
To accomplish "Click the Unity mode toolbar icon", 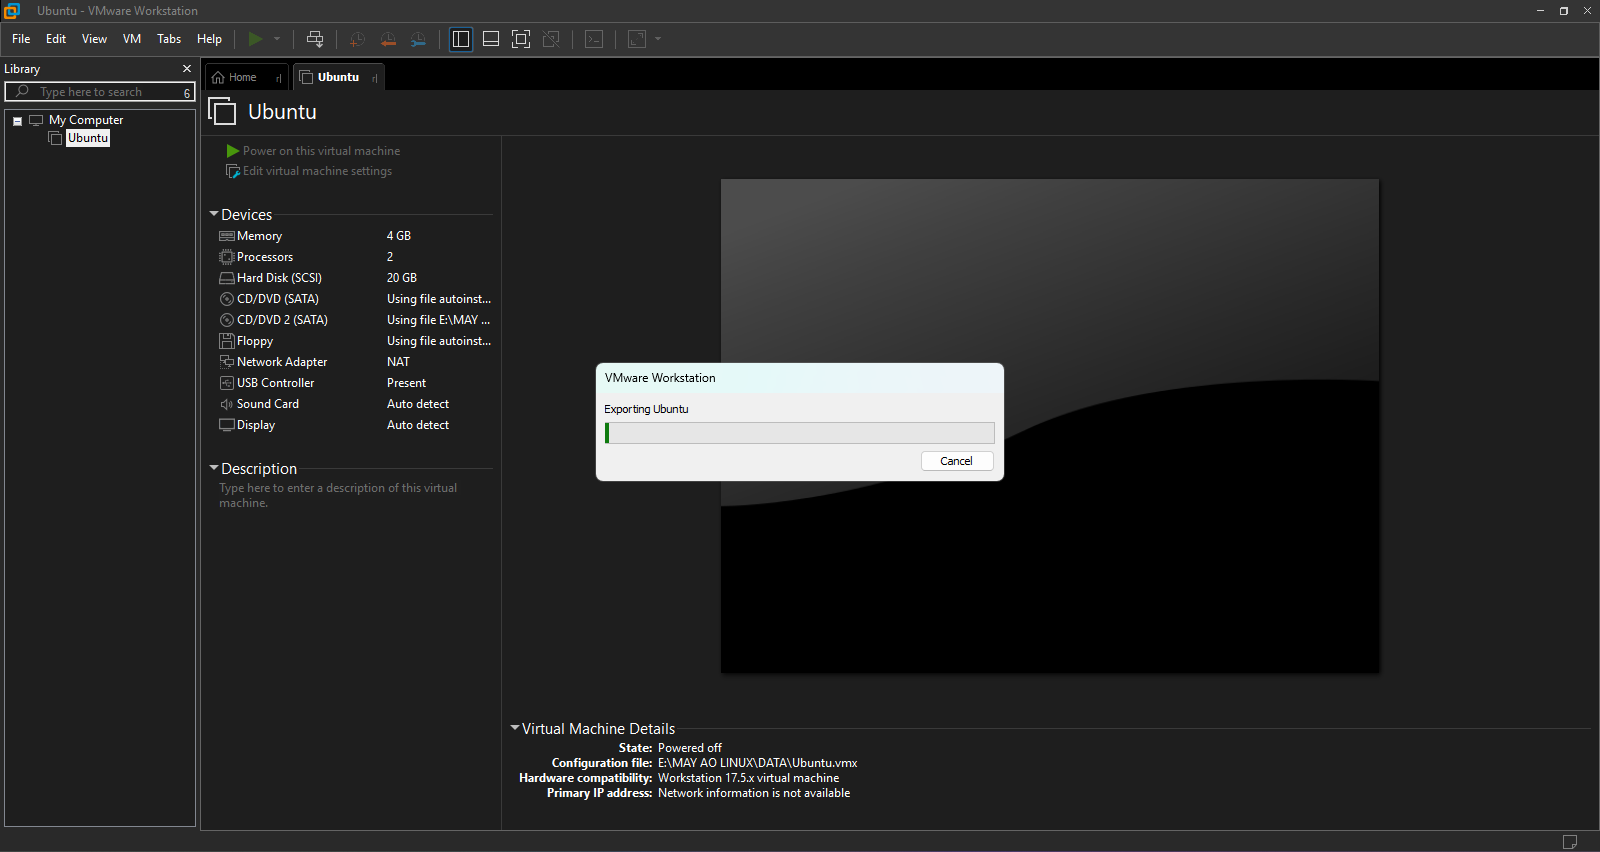I will click(x=551, y=39).
